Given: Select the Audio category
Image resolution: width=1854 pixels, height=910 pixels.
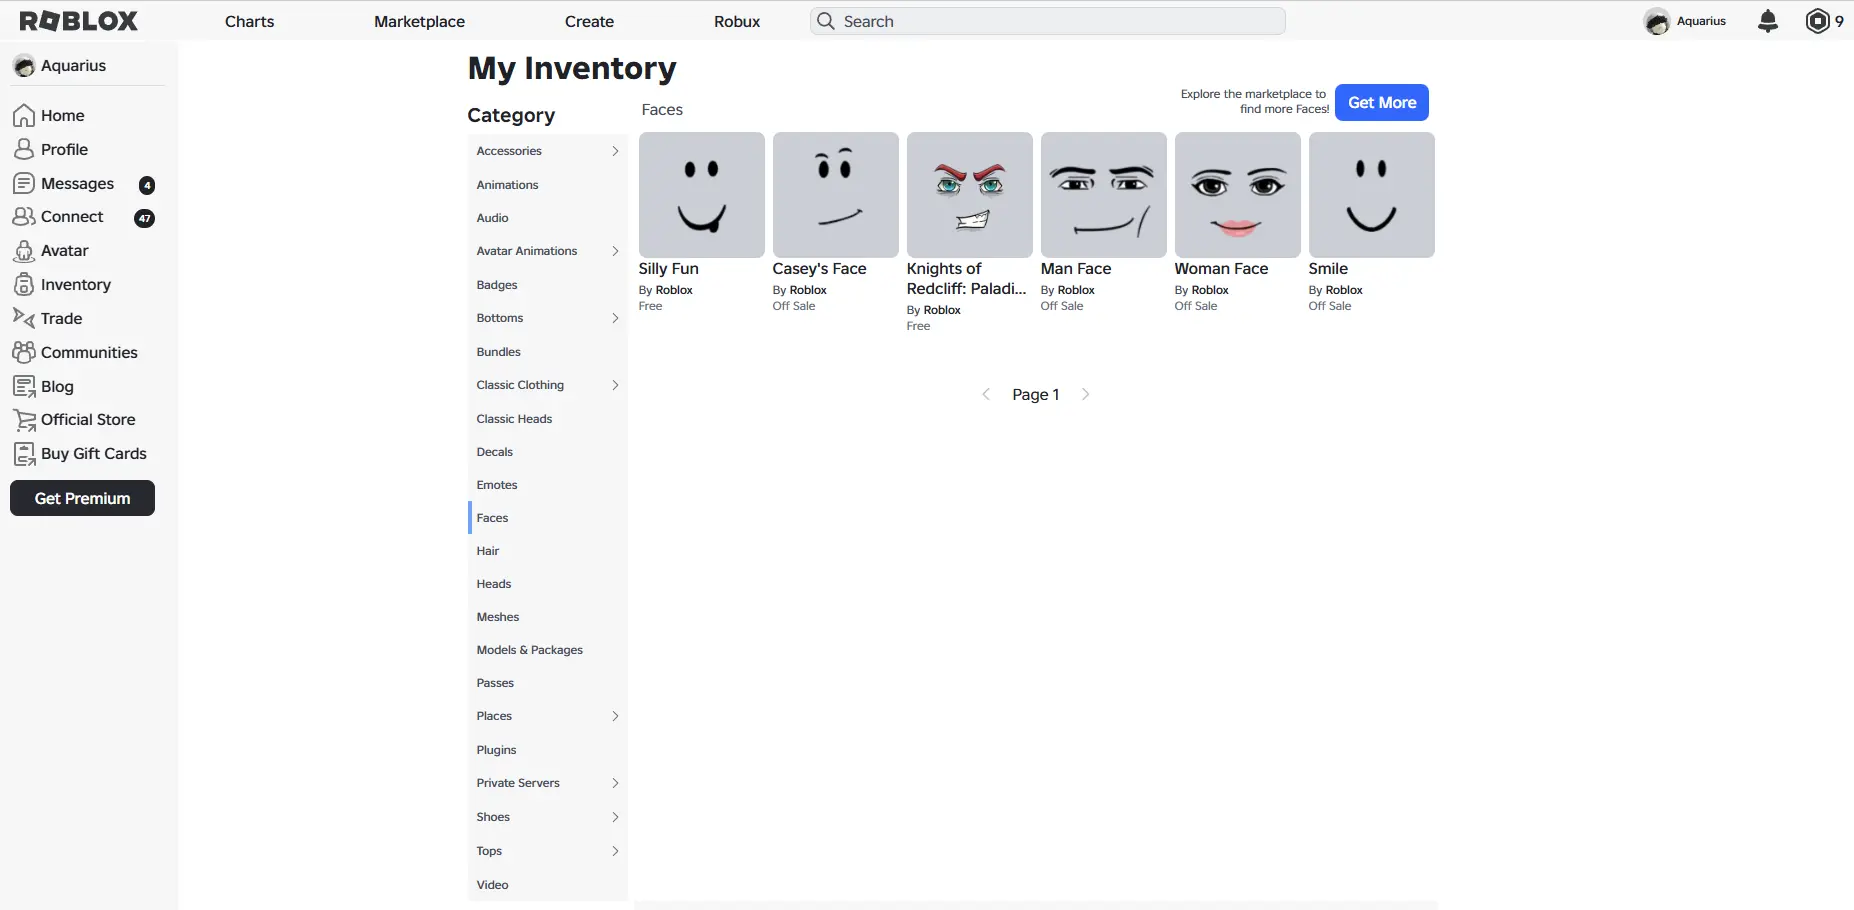Looking at the screenshot, I should [x=548, y=218].
